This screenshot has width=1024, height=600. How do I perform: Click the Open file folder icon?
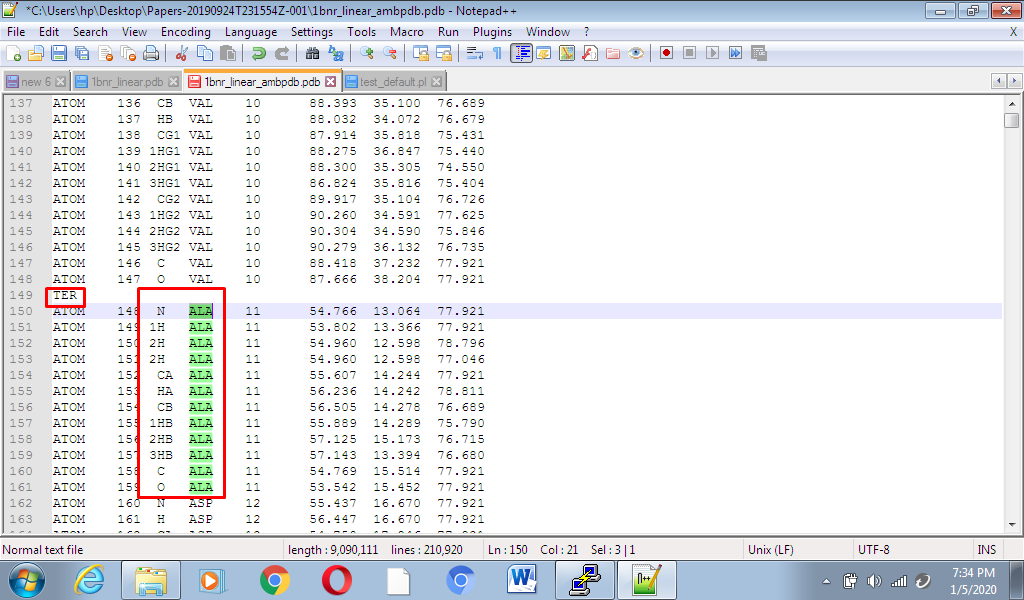pyautogui.click(x=36, y=53)
